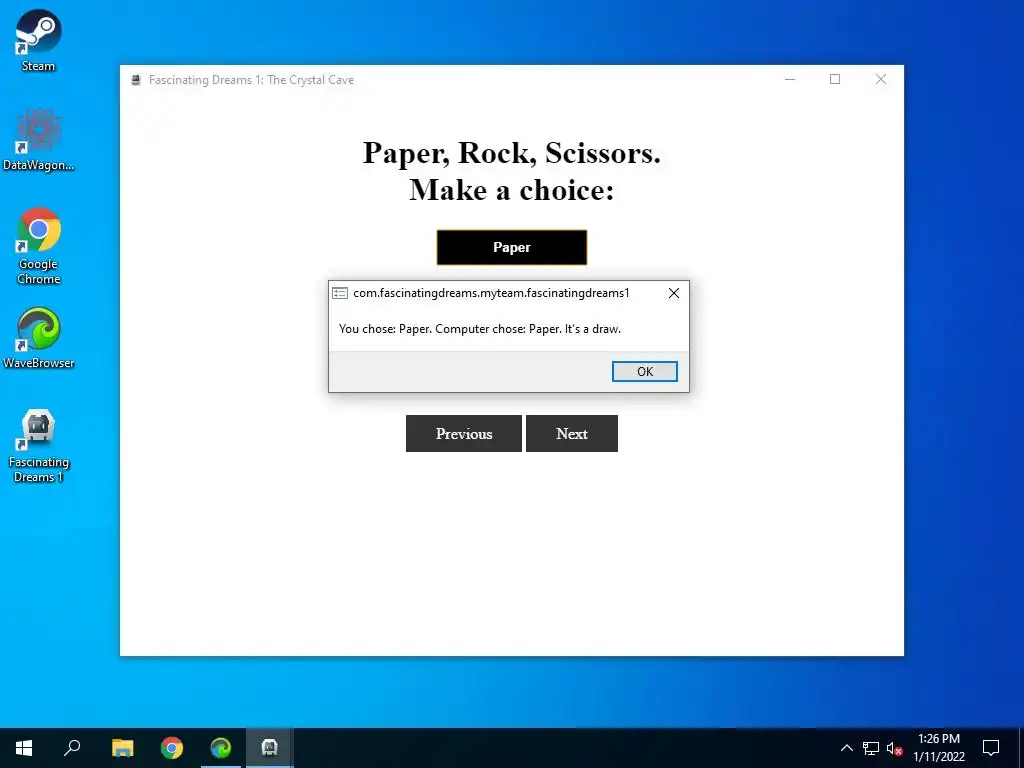Viewport: 1024px width, 768px height.
Task: Open the DataWagon desktop shortcut
Action: [39, 140]
